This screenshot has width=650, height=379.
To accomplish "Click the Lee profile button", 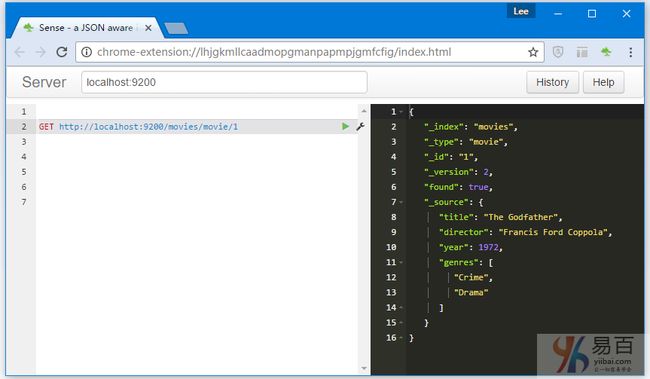I will coord(521,11).
